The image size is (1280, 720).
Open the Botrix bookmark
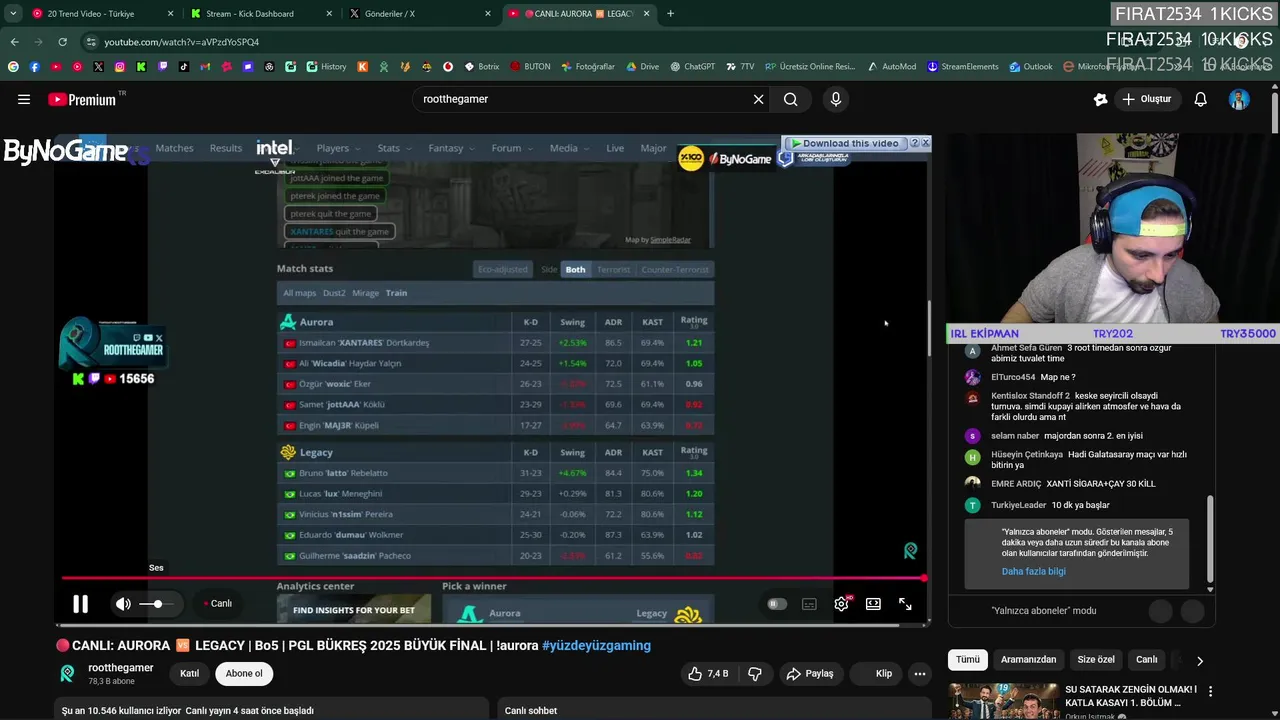(x=481, y=67)
